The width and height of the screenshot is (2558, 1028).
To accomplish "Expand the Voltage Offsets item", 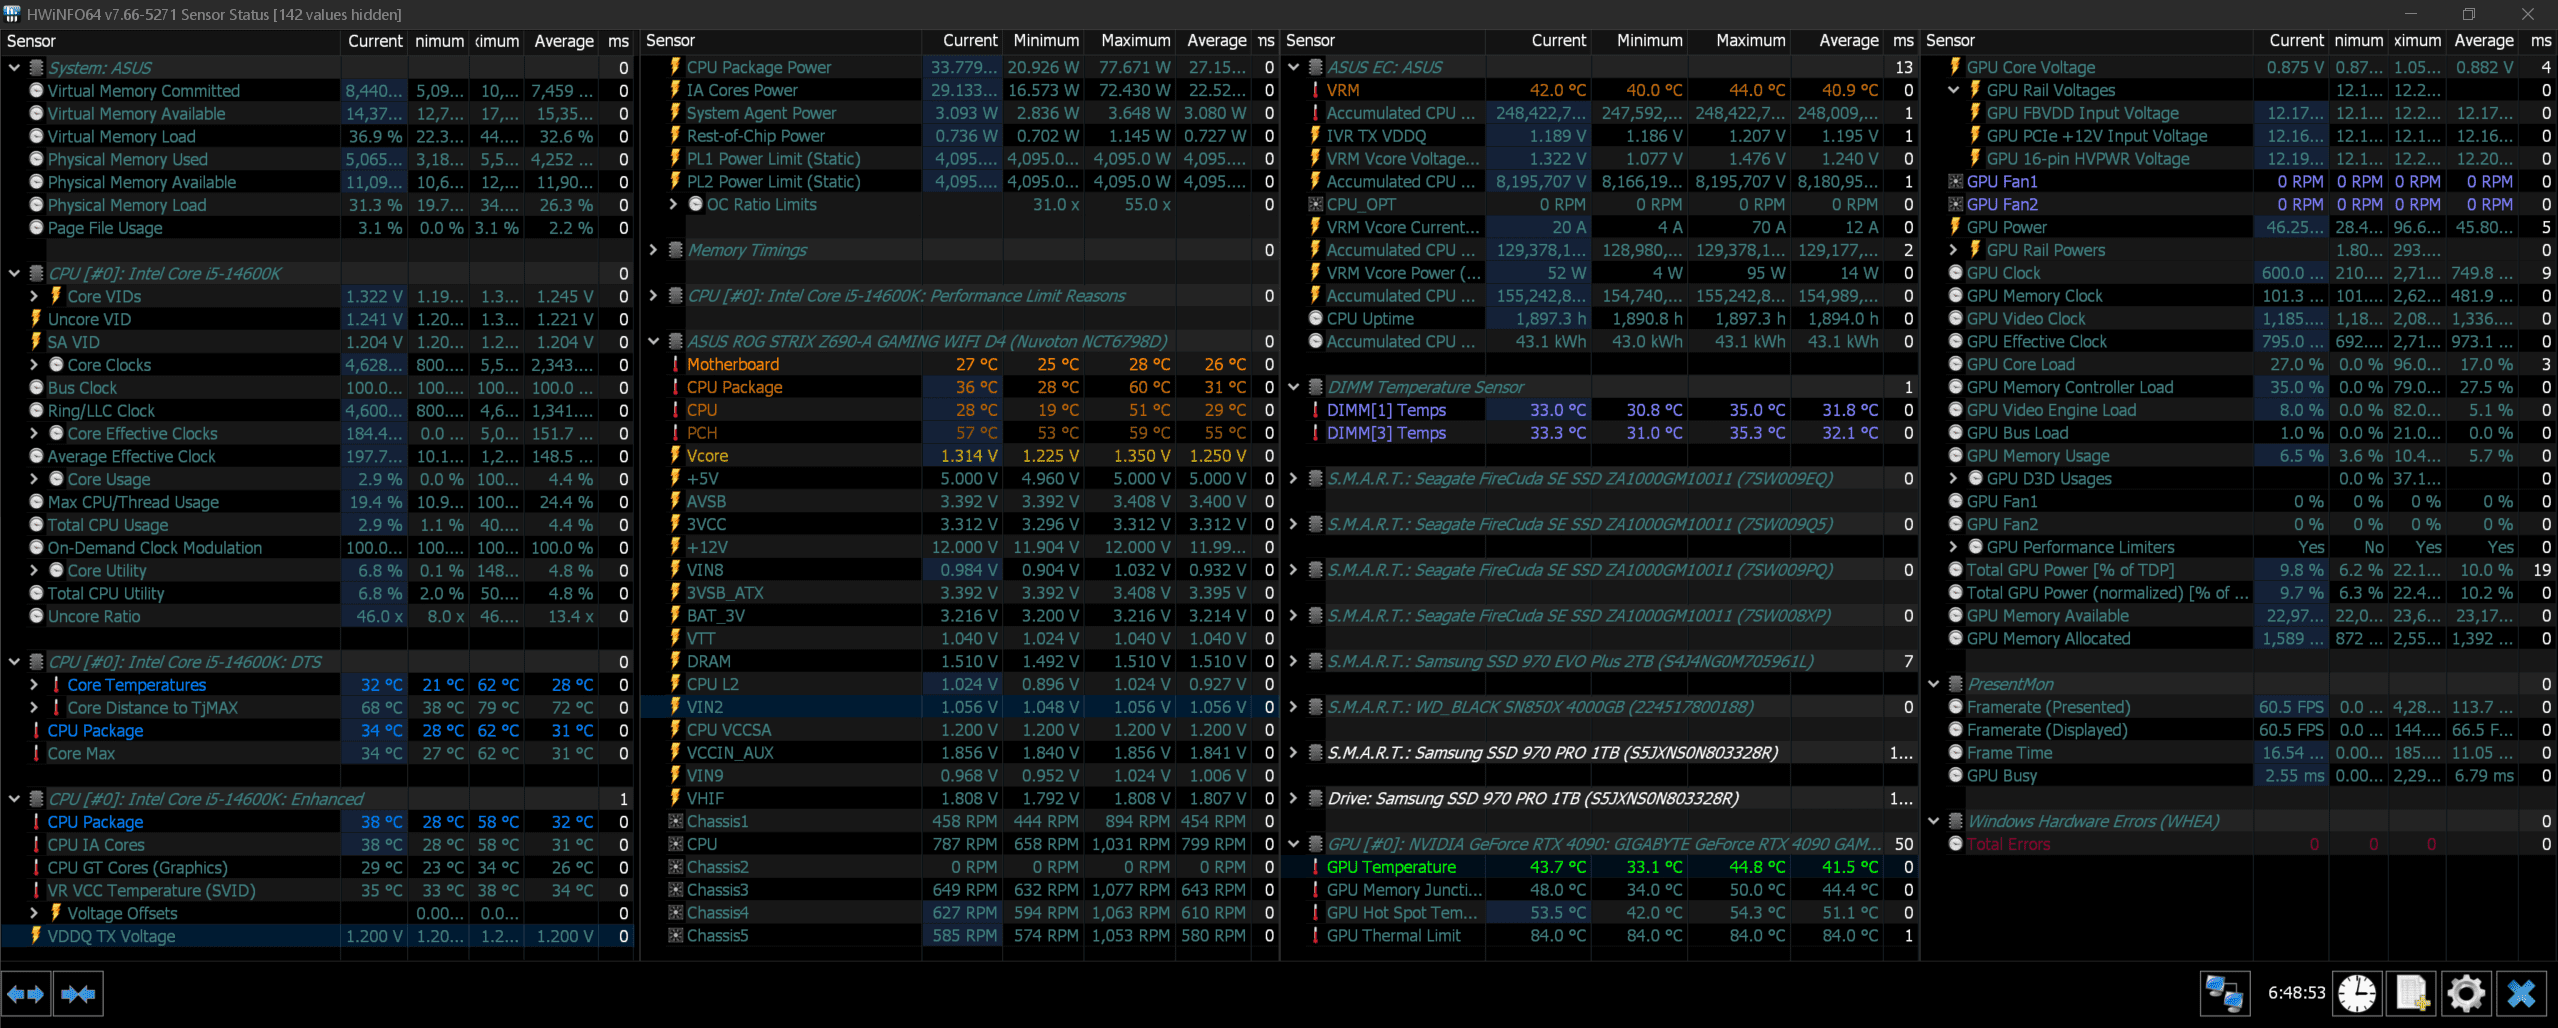I will point(34,913).
